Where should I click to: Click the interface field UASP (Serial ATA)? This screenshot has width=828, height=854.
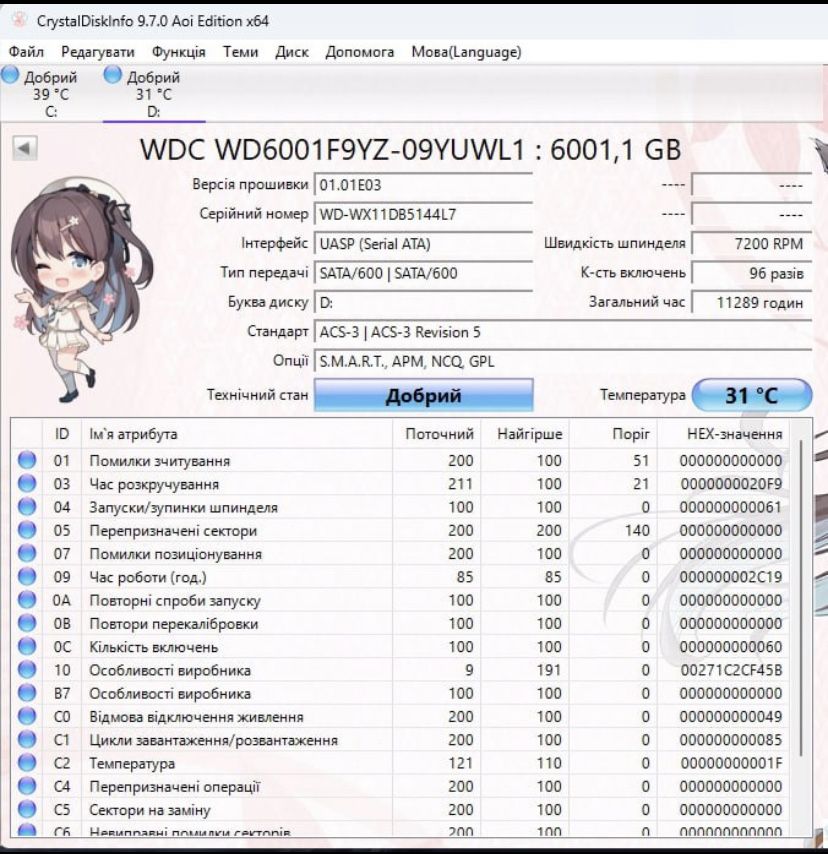pyautogui.click(x=423, y=244)
